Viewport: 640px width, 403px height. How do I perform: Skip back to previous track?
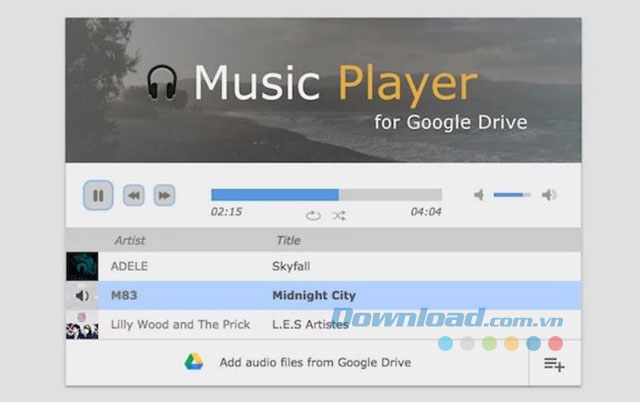[x=133, y=196]
